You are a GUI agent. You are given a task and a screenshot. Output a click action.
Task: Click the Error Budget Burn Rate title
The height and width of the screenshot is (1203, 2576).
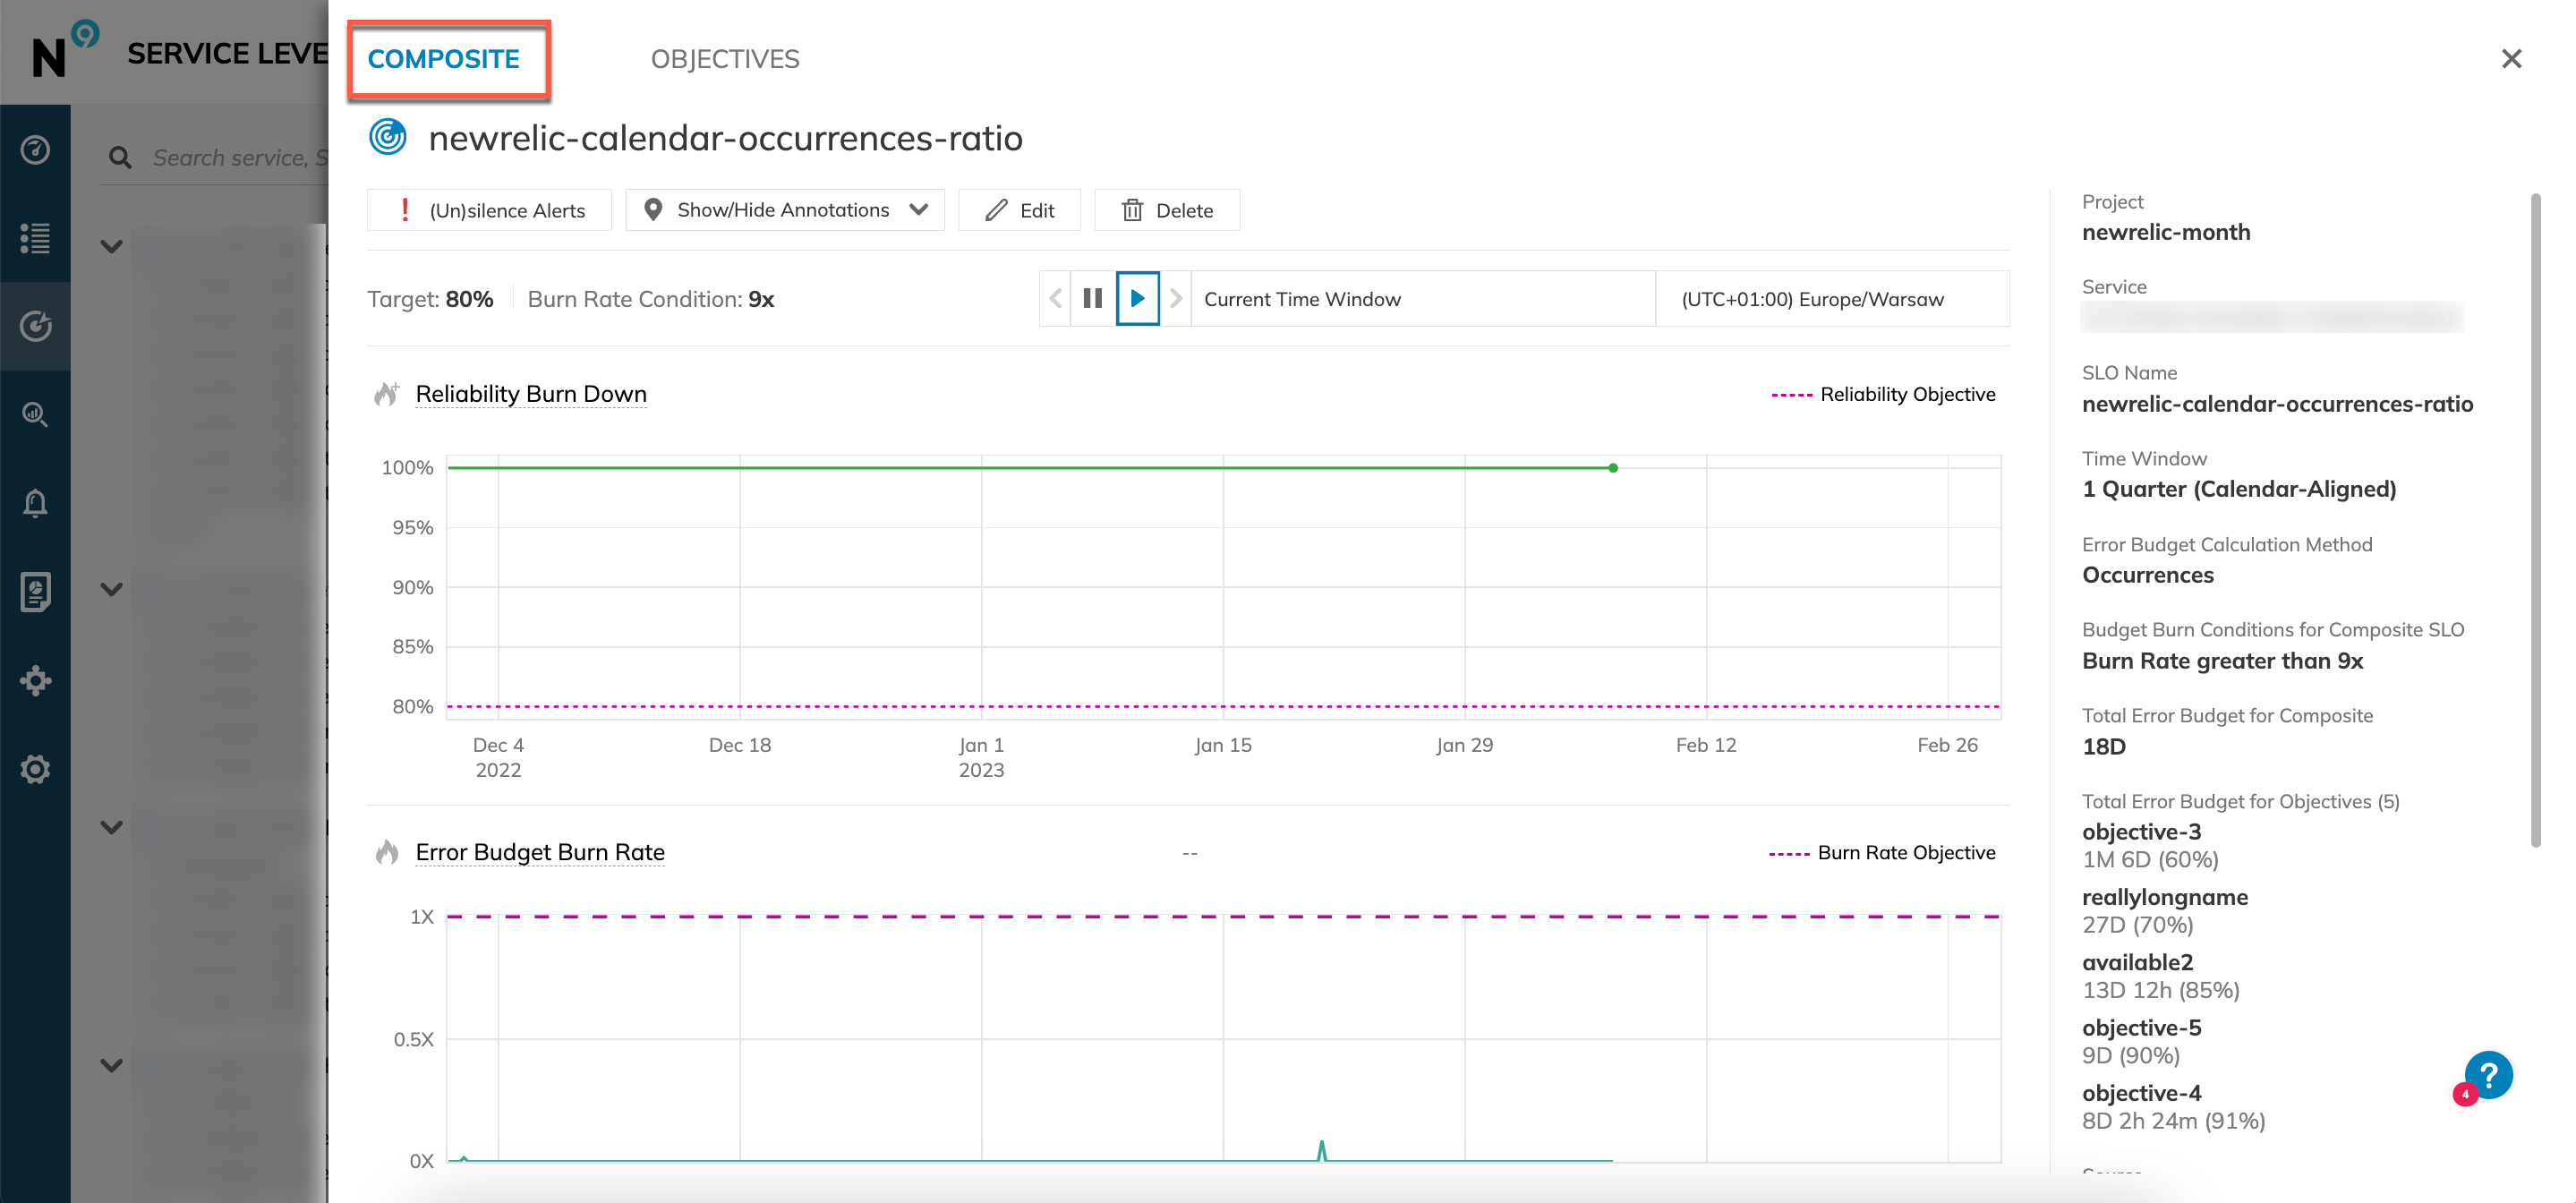pos(540,852)
